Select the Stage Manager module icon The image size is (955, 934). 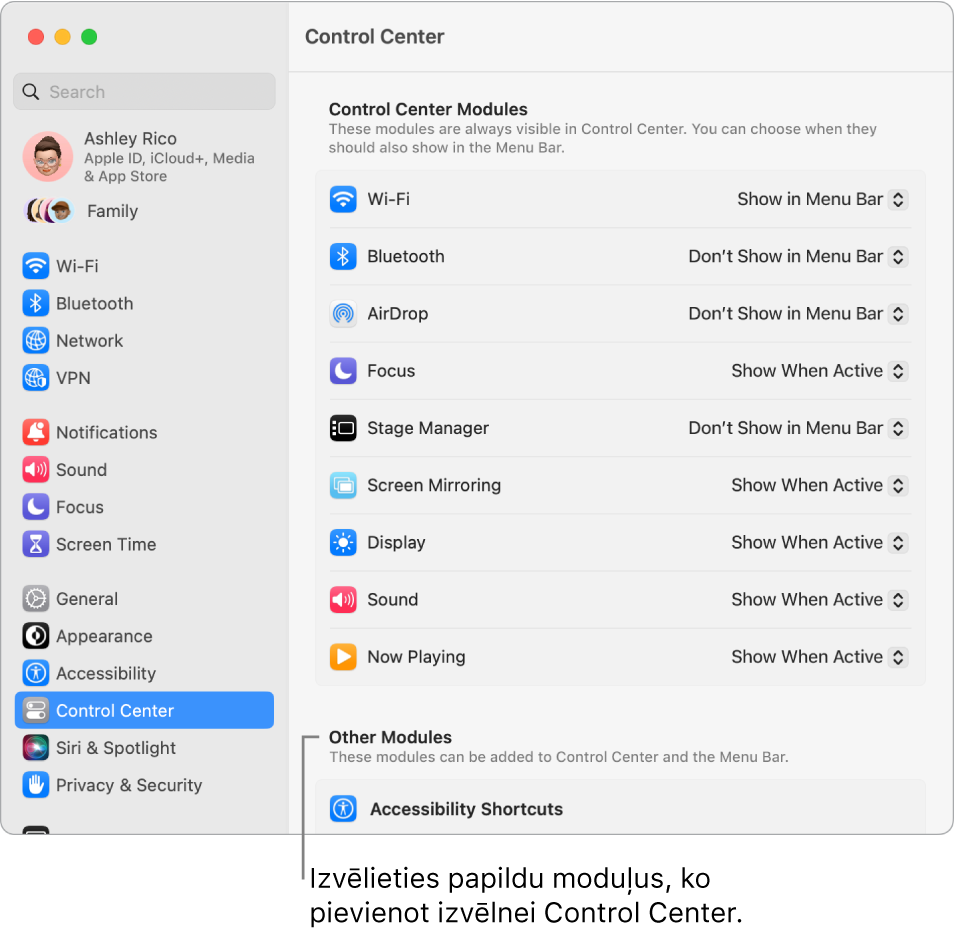tap(343, 428)
